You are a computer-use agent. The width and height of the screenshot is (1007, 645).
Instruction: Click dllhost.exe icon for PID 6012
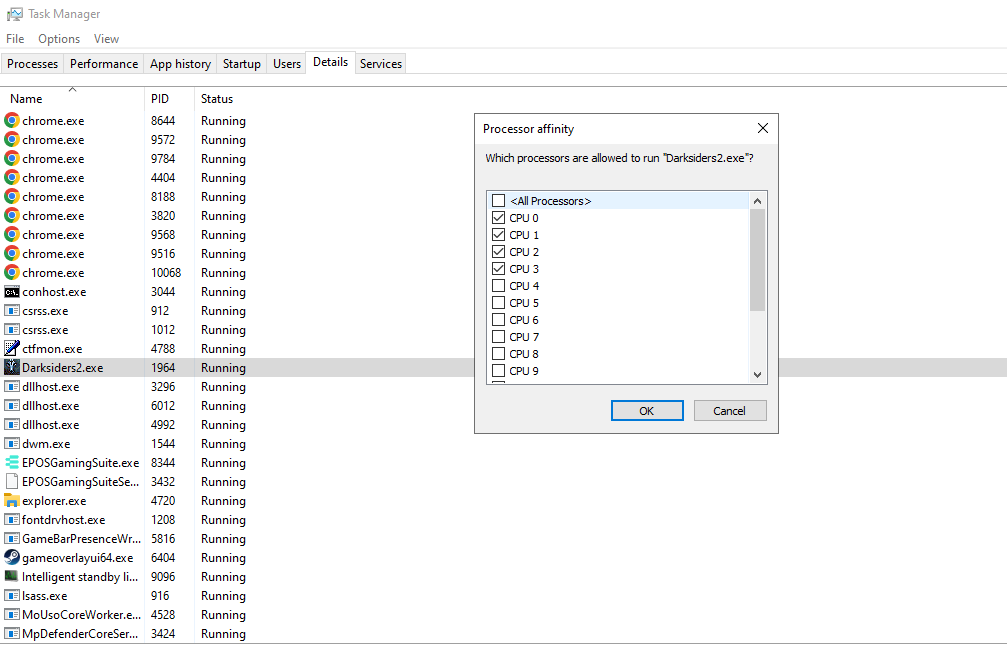pyautogui.click(x=12, y=405)
